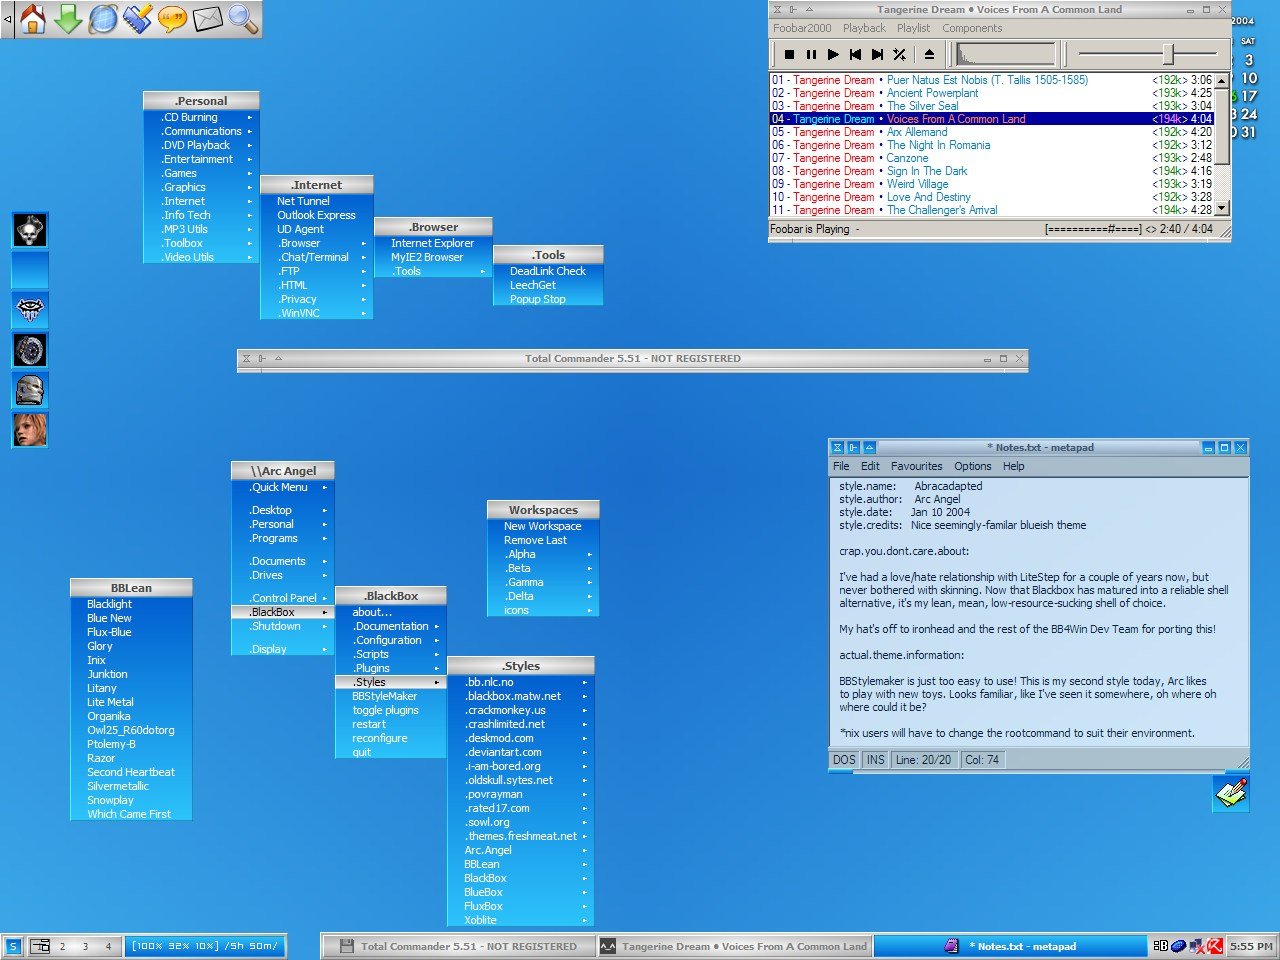Screen dimensions: 1280x960
Task: Expand the .Chat/Terminal submenu
Action: tap(316, 257)
